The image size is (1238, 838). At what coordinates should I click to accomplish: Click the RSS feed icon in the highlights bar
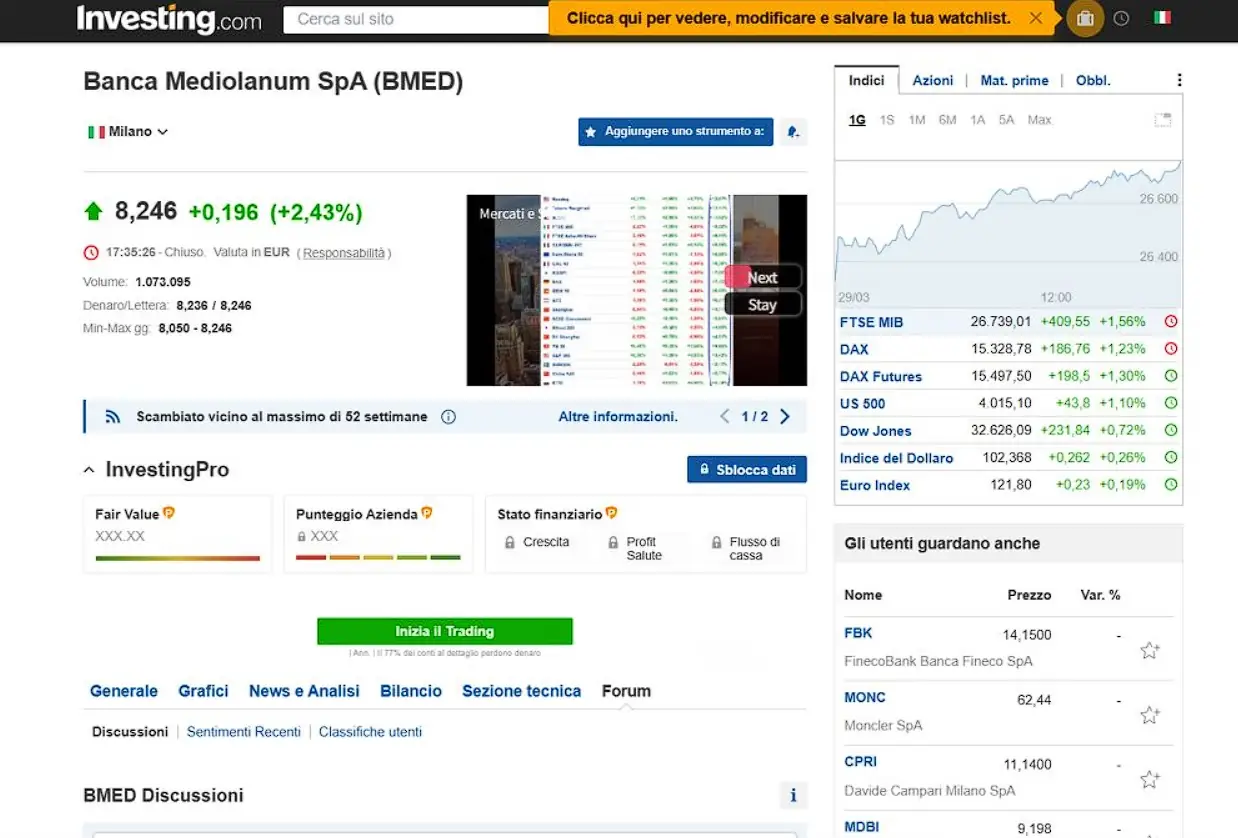pos(113,417)
